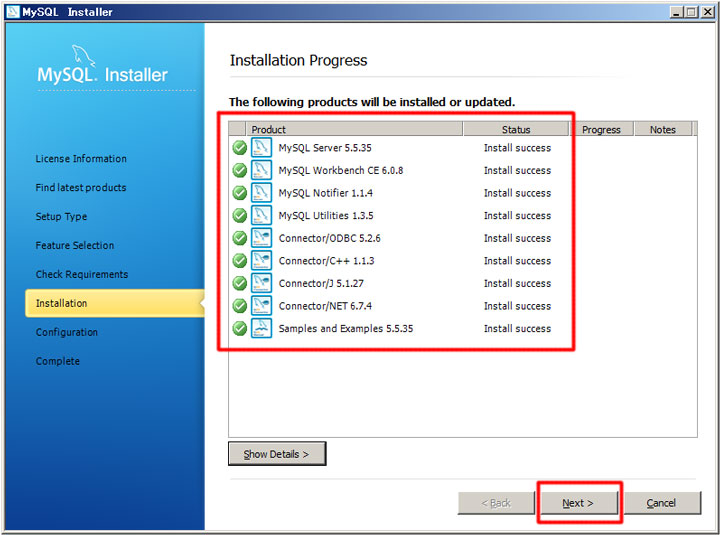Select the Connector/ODBC 5.2.6 row text
Screen dimensions: 720x535
pos(329,238)
